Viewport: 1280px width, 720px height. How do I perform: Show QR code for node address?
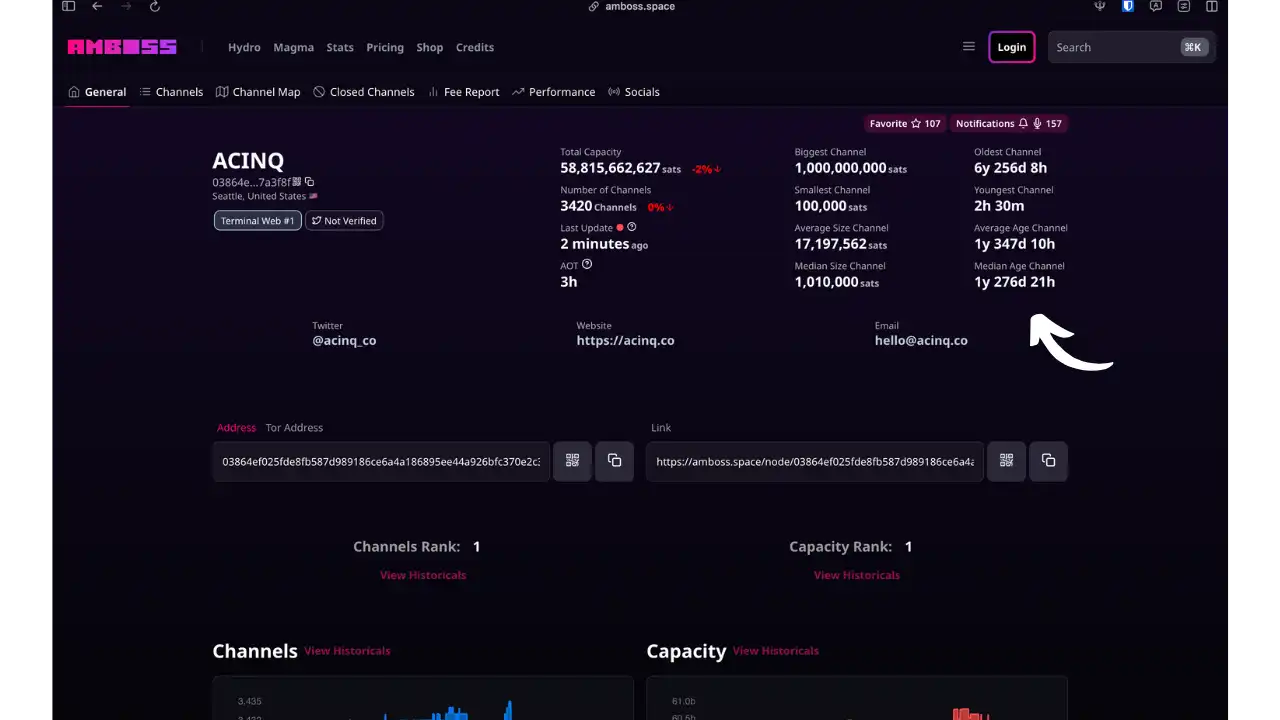click(572, 461)
